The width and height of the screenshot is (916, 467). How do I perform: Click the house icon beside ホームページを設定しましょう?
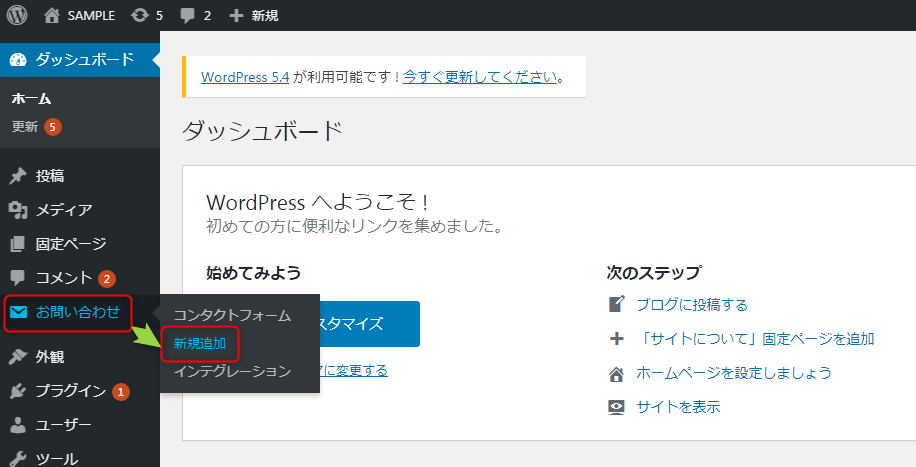click(616, 373)
